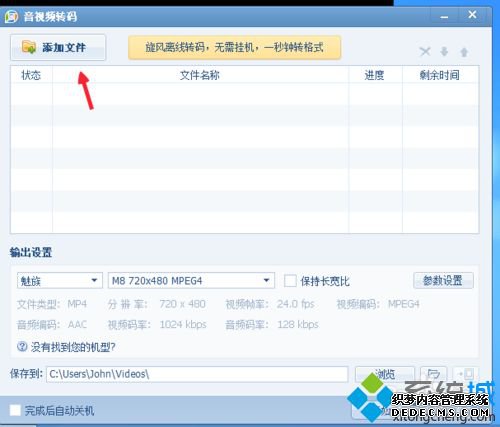
Task: Enable 完成后自动关机 checkbox
Action: [x=15, y=410]
